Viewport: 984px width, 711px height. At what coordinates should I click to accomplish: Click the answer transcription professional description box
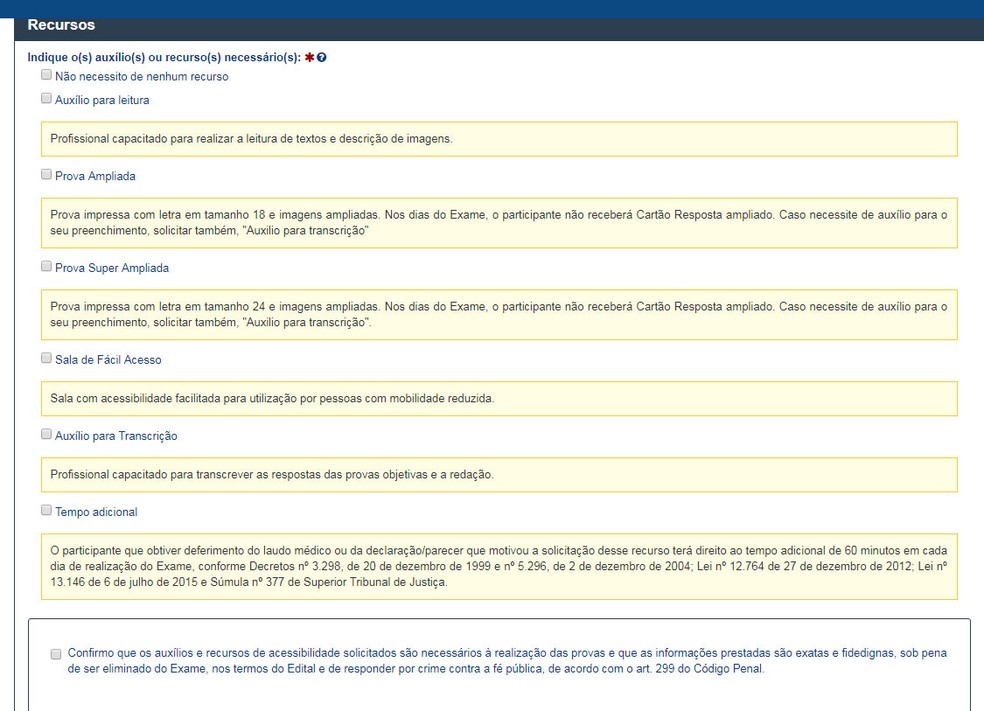[x=498, y=475]
